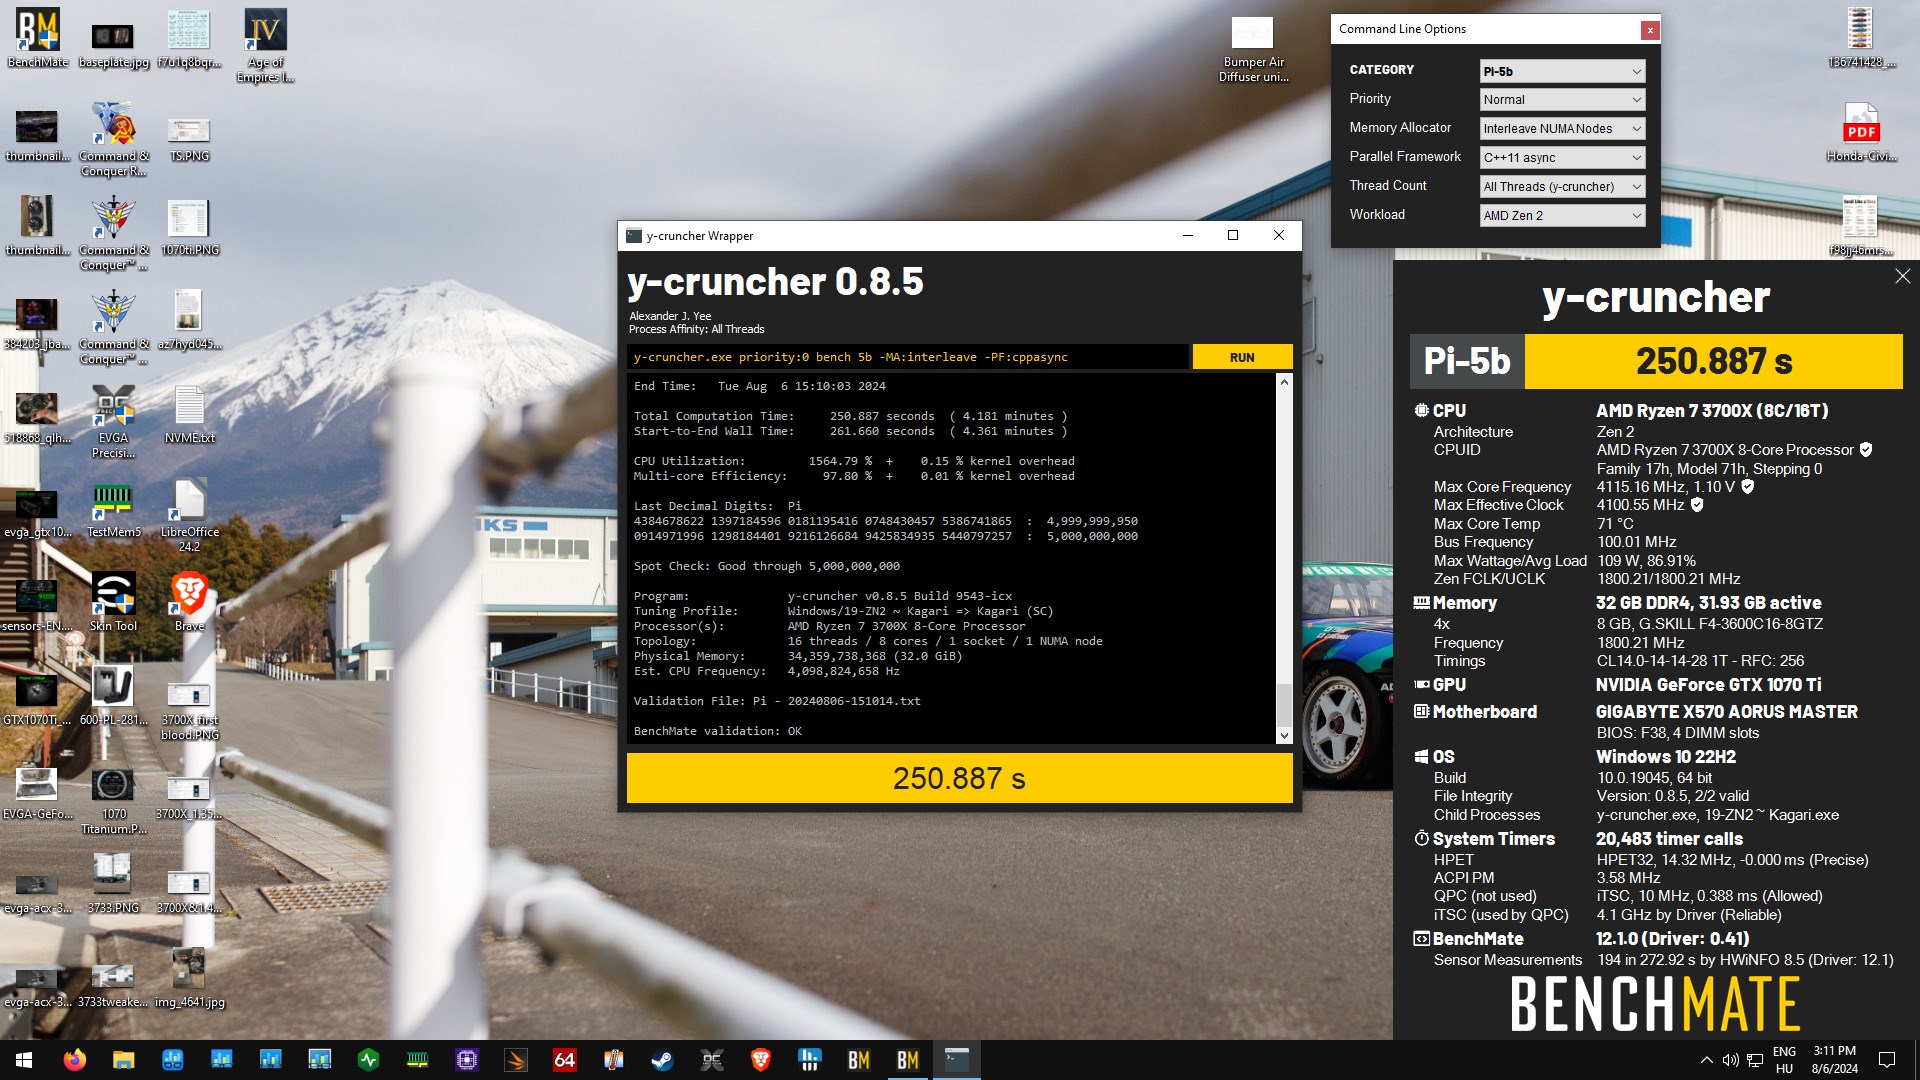
Task: Open the Priority dropdown set to Normal
Action: 1562,100
